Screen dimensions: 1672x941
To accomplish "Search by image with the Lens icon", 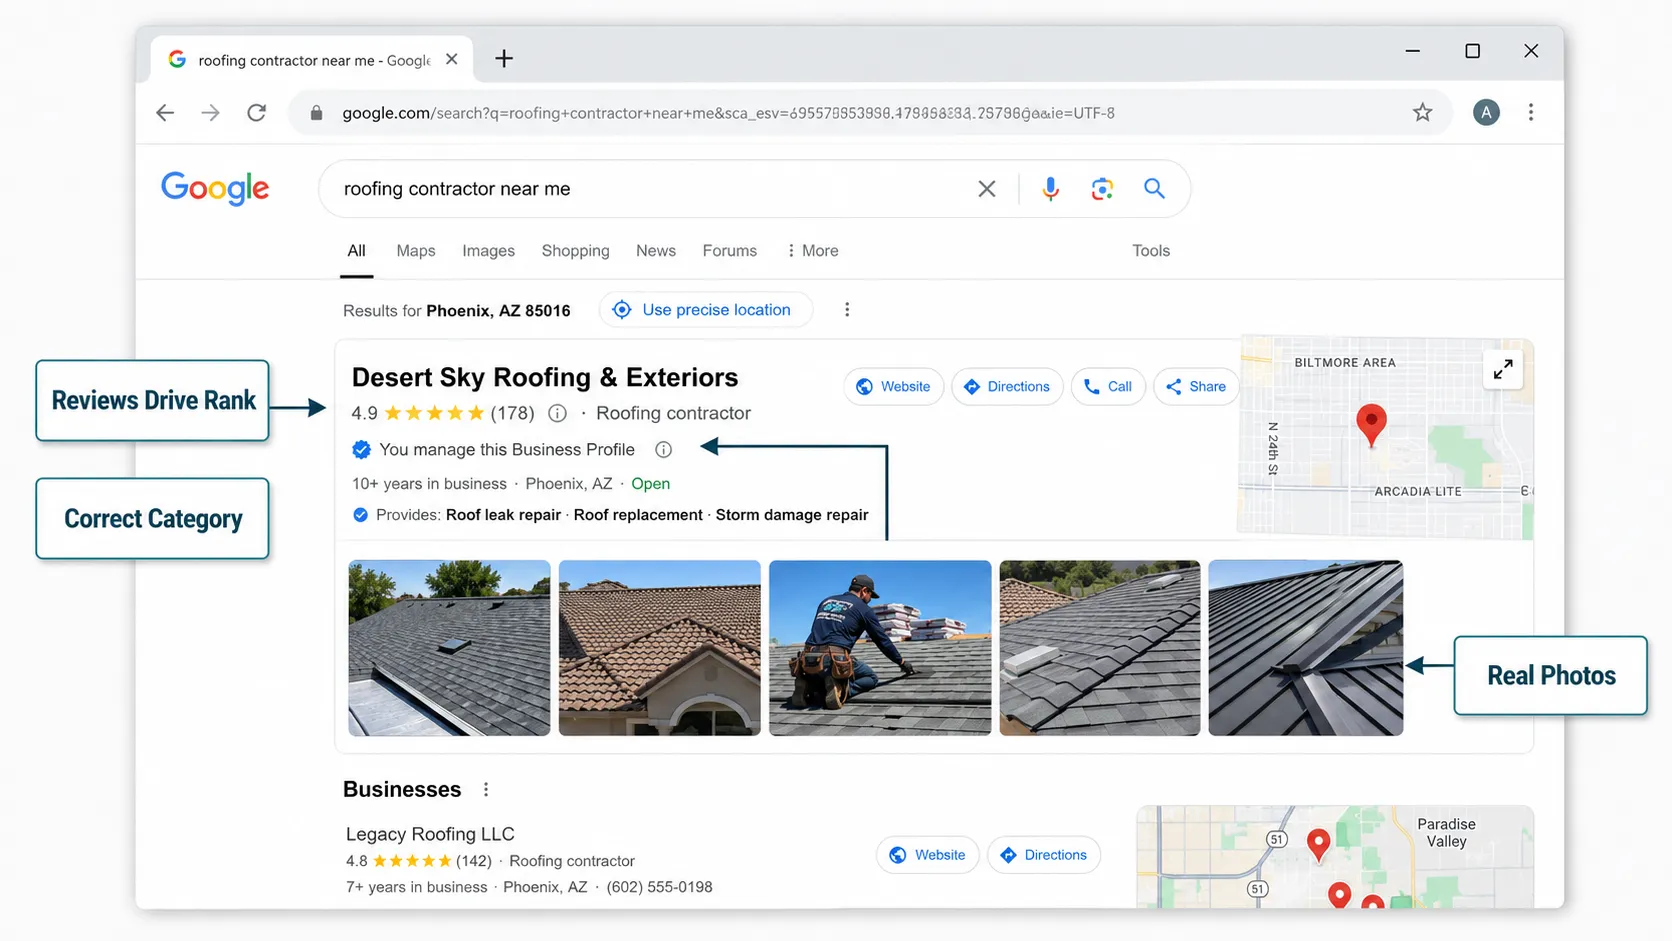I will click(1102, 189).
